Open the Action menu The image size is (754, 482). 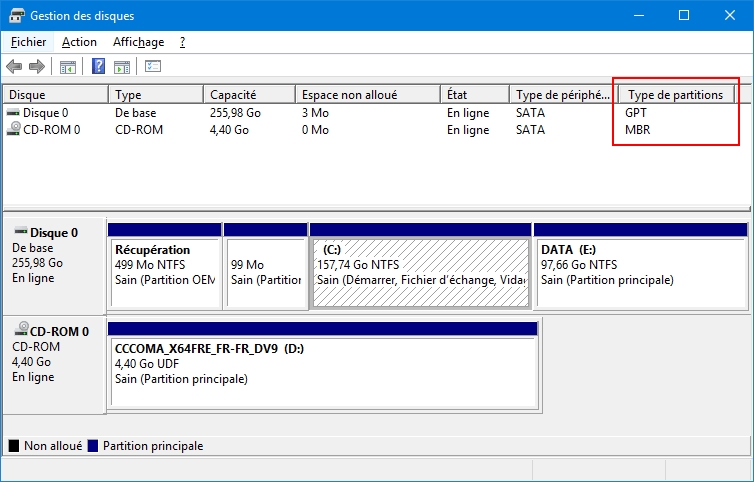(79, 42)
